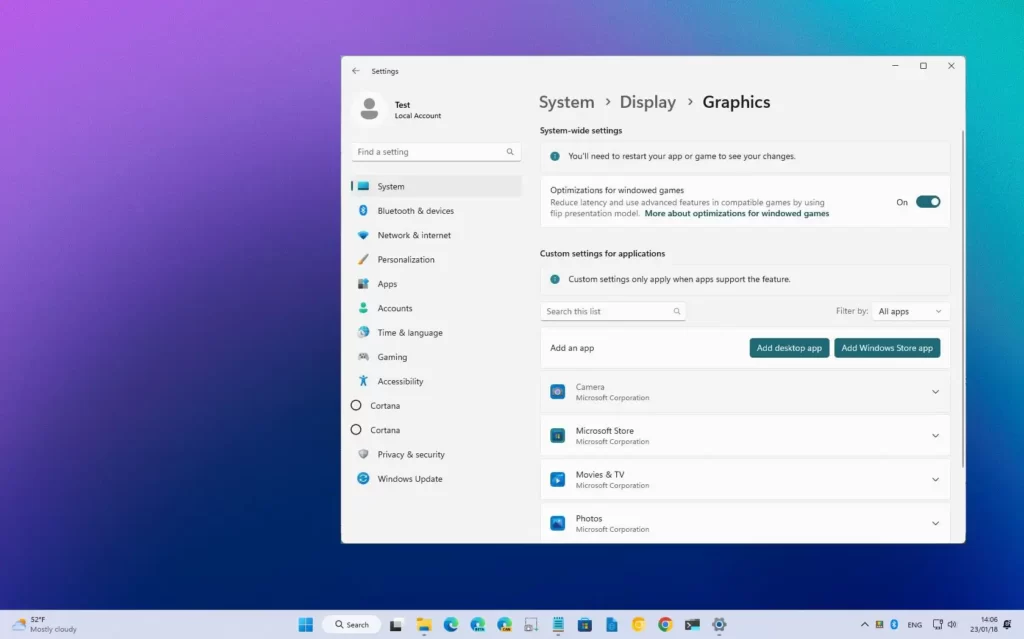This screenshot has height=639, width=1024.
Task: Launch Microsoft Edge from the taskbar
Action: (x=451, y=625)
